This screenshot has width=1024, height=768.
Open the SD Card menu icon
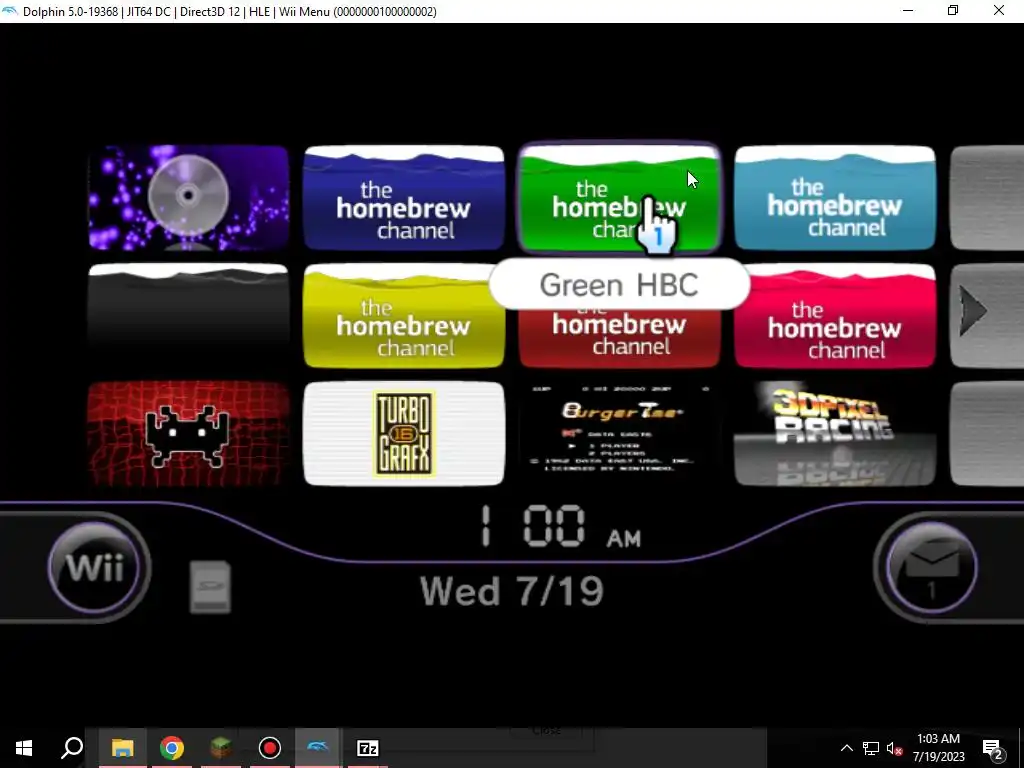click(x=210, y=586)
